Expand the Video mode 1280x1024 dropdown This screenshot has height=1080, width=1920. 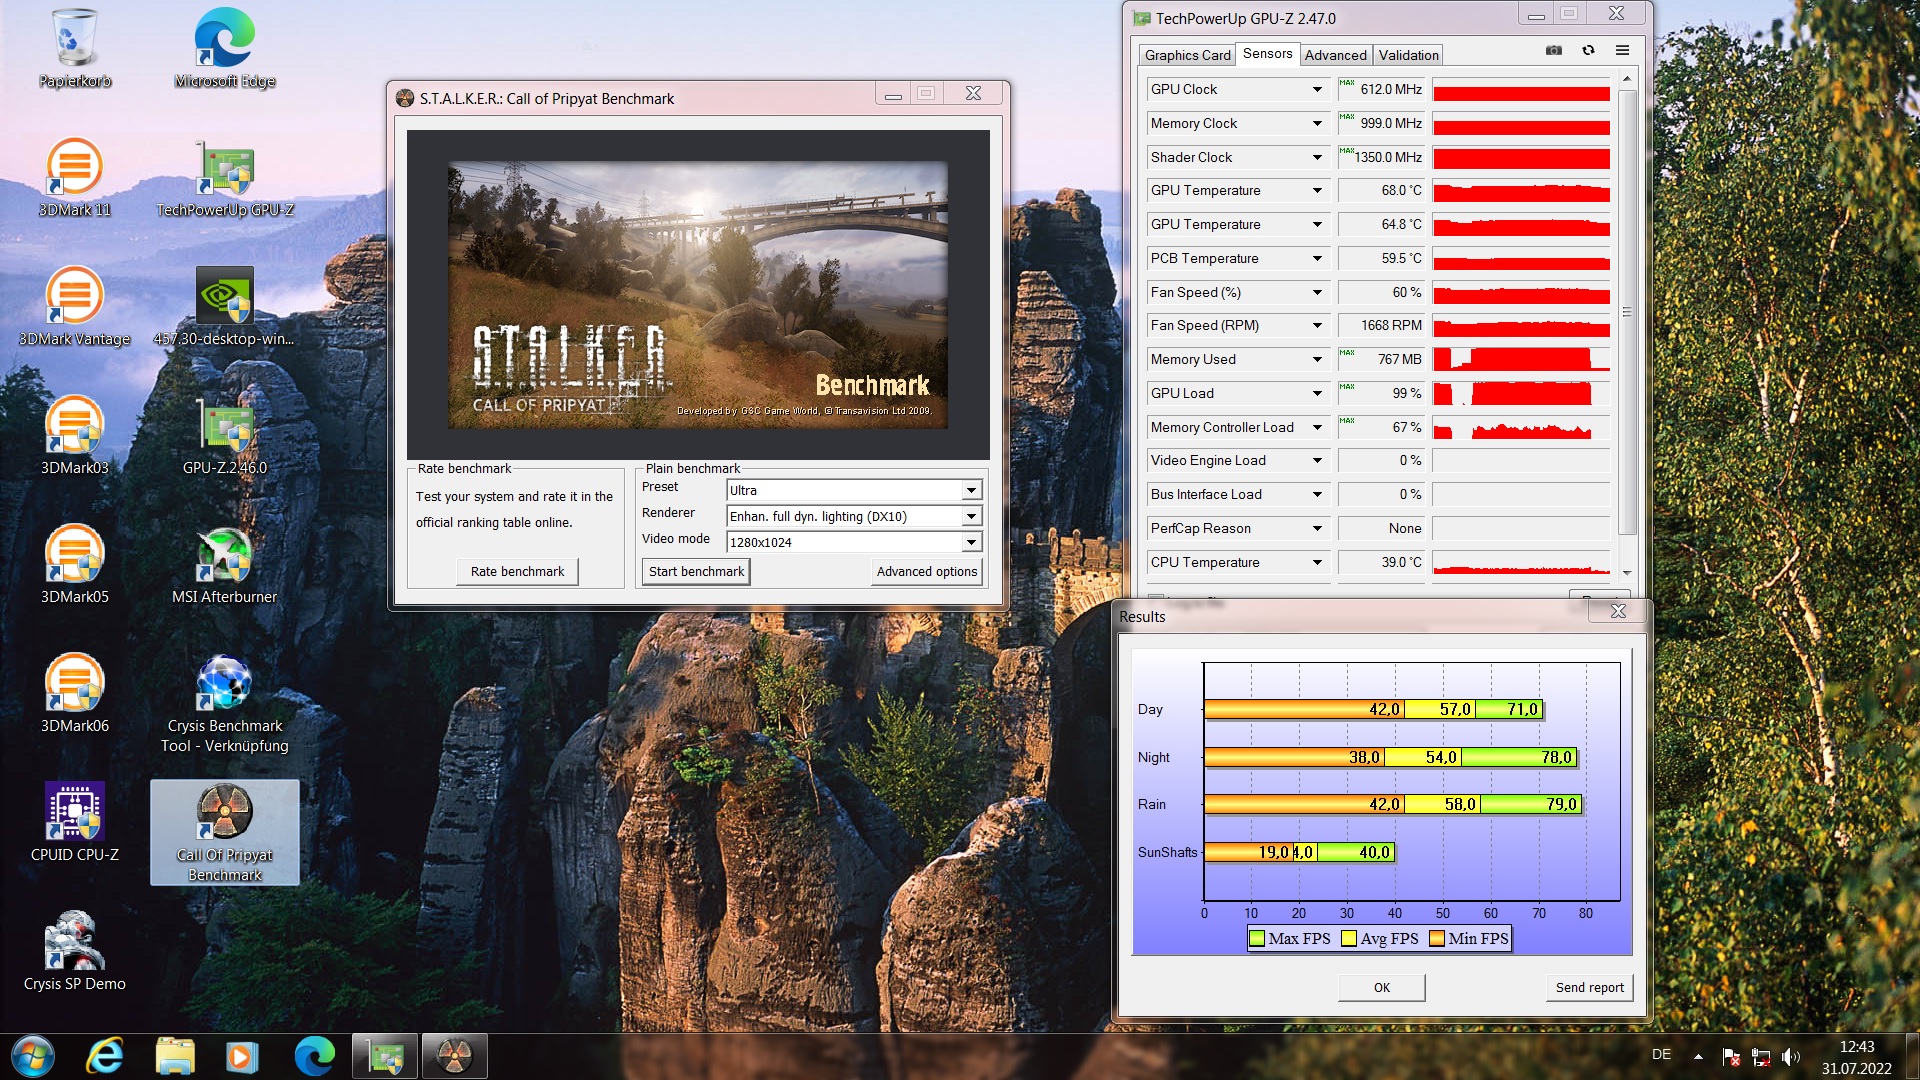click(x=970, y=542)
